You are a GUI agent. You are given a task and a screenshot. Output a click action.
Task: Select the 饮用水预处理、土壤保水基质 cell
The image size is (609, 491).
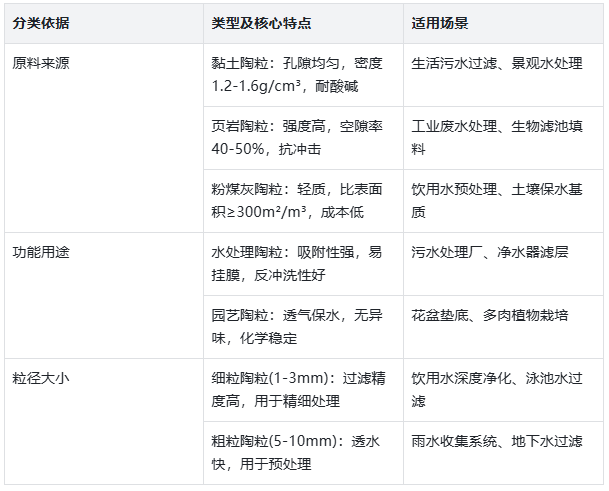[x=497, y=200]
